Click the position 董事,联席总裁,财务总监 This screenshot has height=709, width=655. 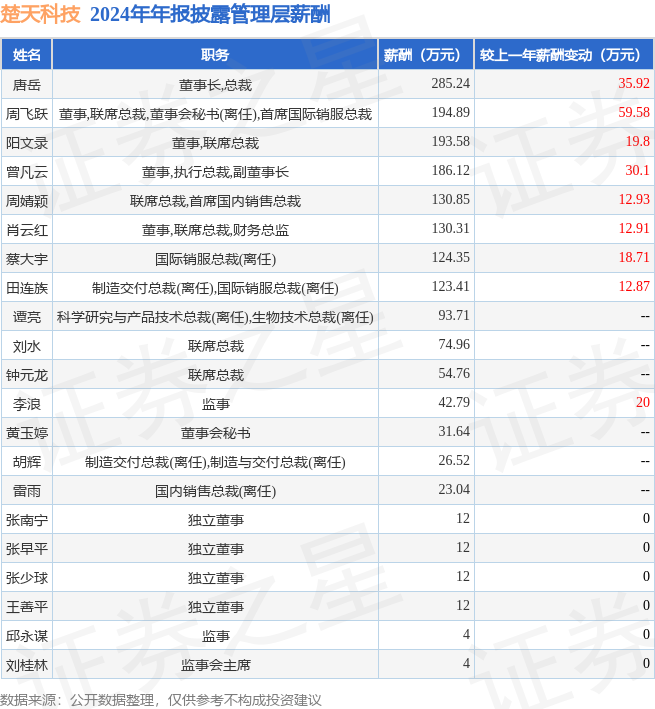tap(215, 230)
